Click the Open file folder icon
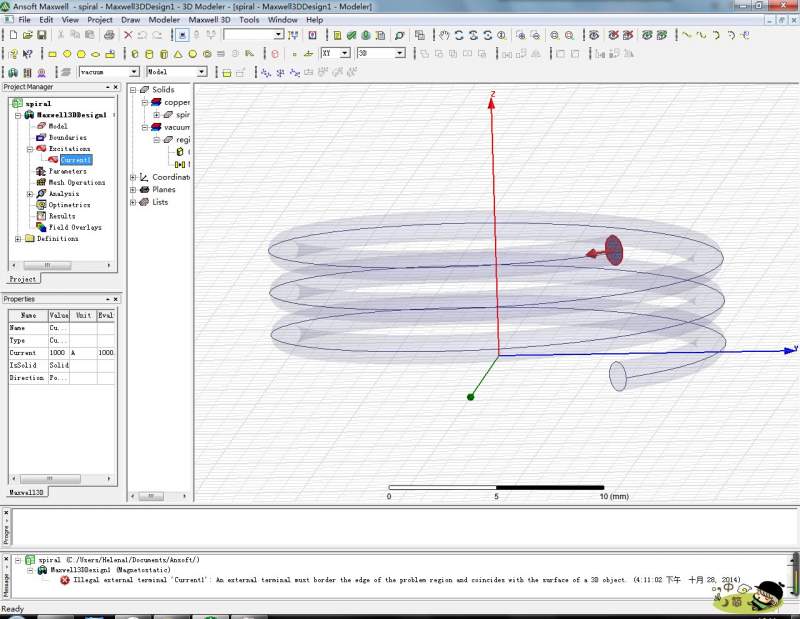The height and width of the screenshot is (619, 800). point(28,35)
